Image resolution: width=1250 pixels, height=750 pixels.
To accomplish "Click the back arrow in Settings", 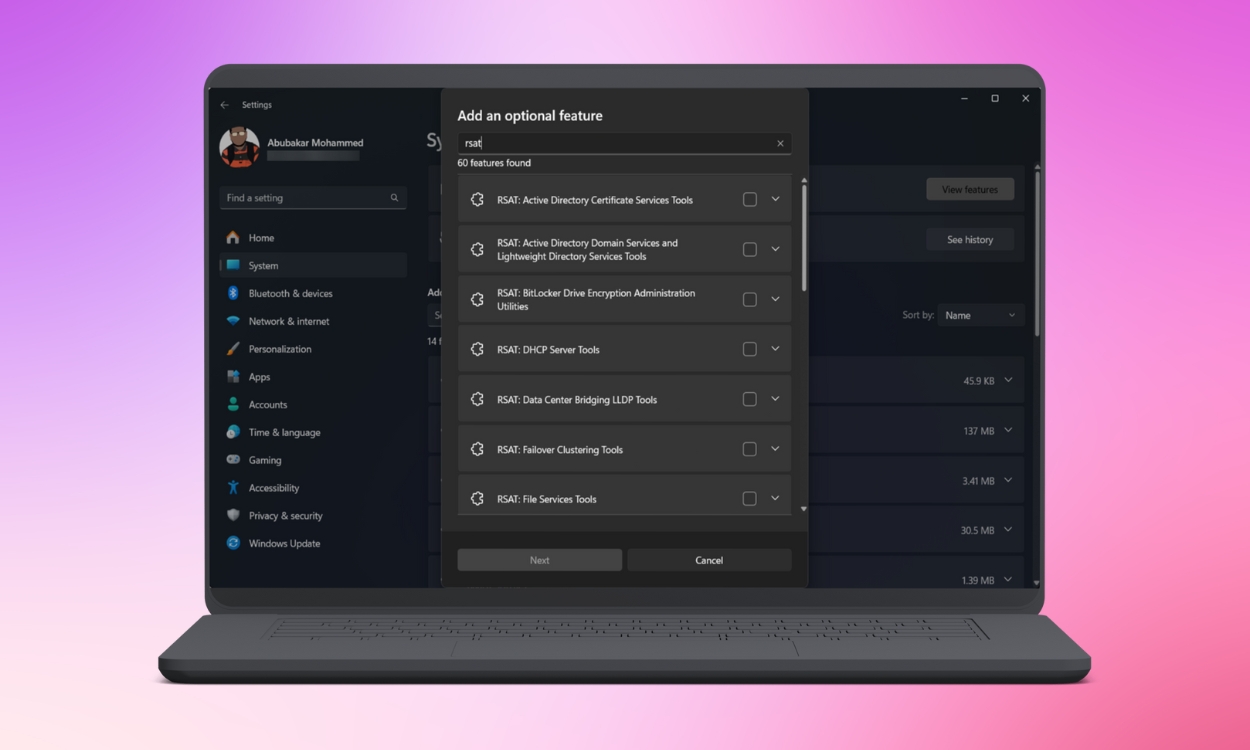I will click(x=225, y=105).
